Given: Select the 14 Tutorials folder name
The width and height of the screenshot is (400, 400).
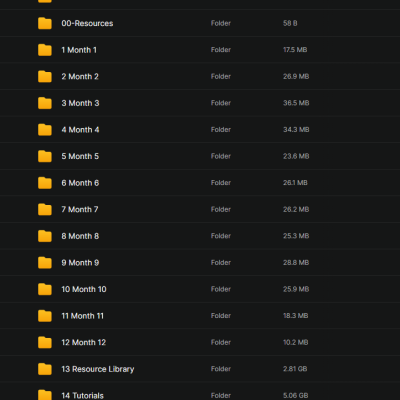Looking at the screenshot, I should point(83,396).
